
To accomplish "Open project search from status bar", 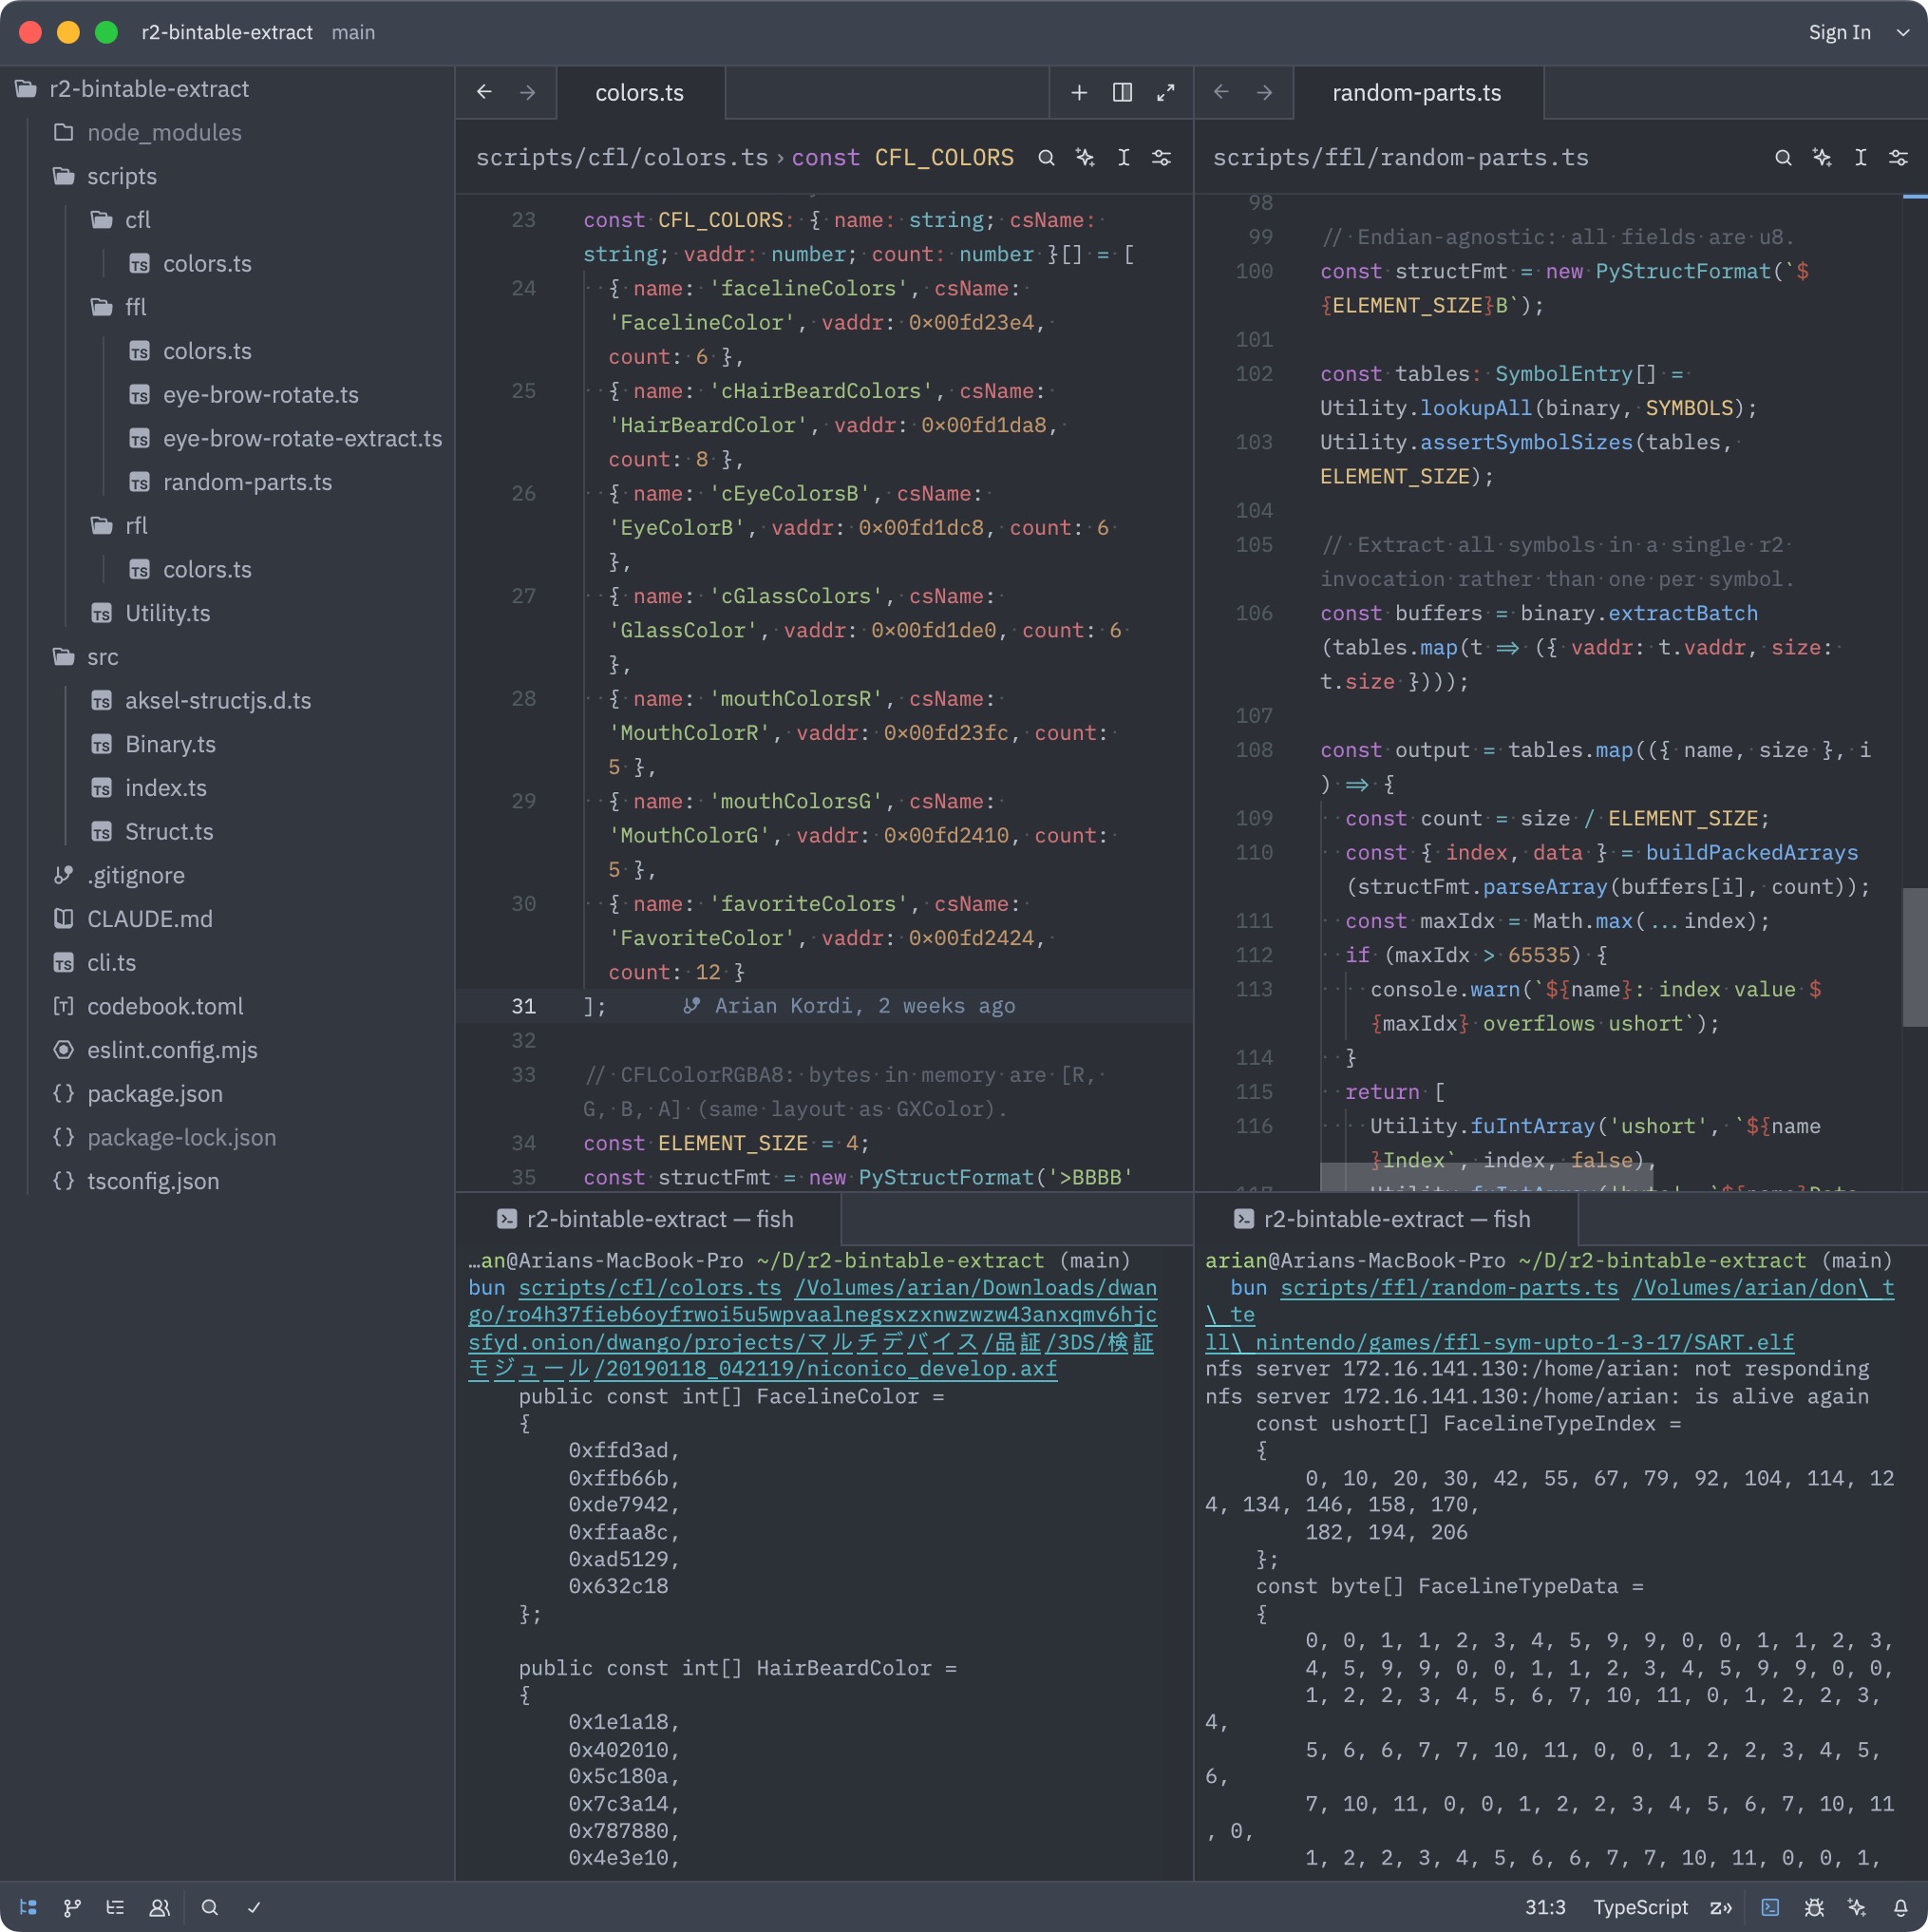I will 209,1907.
